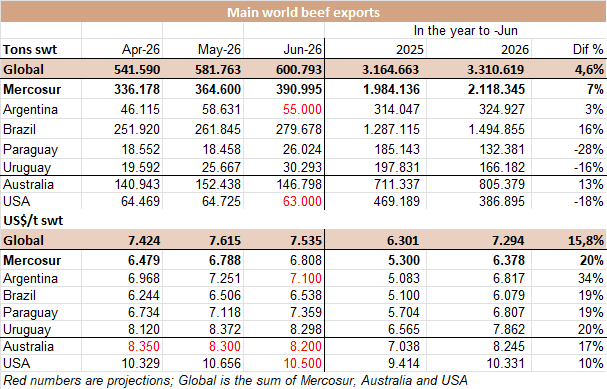The width and height of the screenshot is (607, 389).
Task: Select USA tons difference -18%
Action: (589, 201)
